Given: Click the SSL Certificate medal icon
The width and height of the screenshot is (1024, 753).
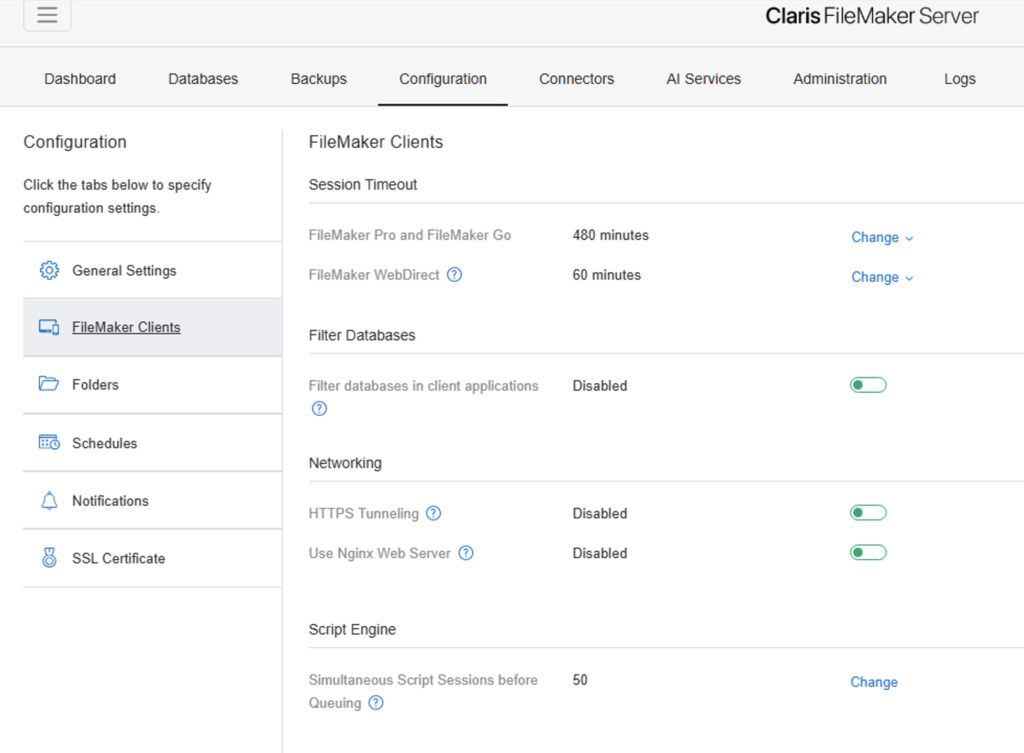Looking at the screenshot, I should click(x=49, y=558).
